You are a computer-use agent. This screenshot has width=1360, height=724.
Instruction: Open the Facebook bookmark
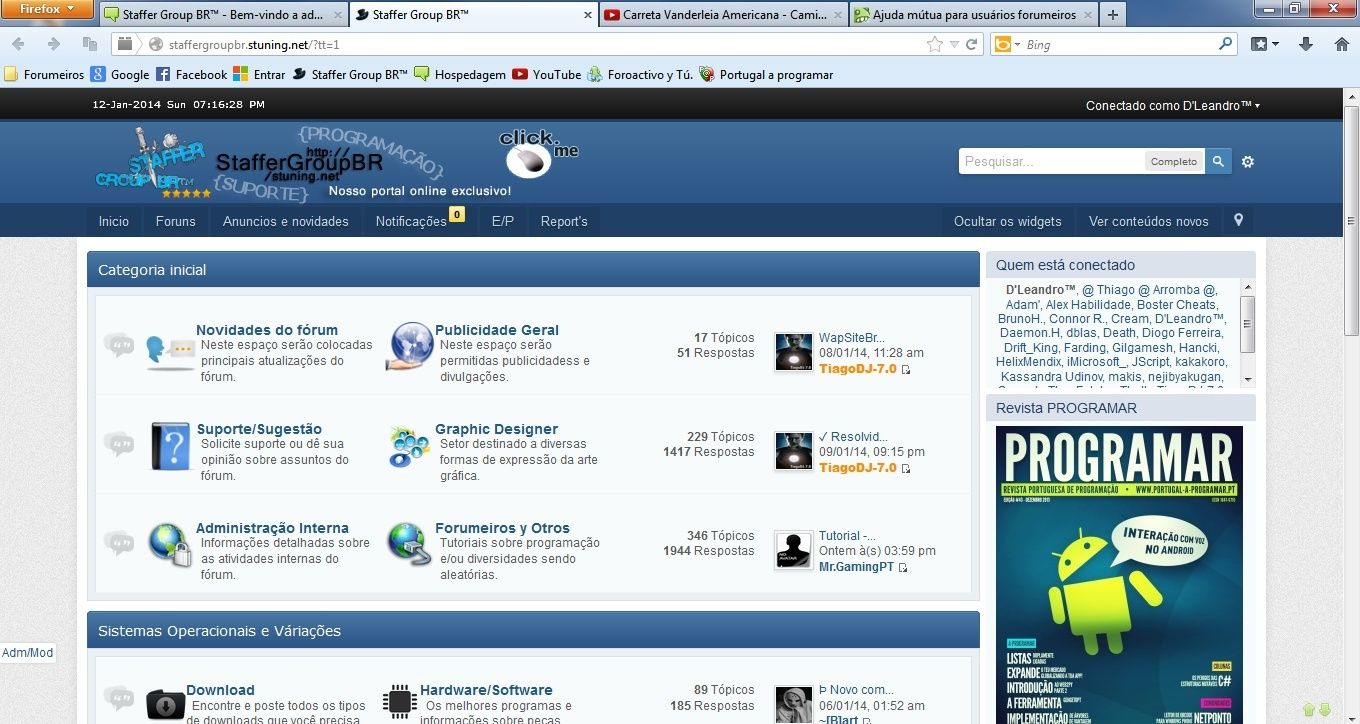click(191, 74)
